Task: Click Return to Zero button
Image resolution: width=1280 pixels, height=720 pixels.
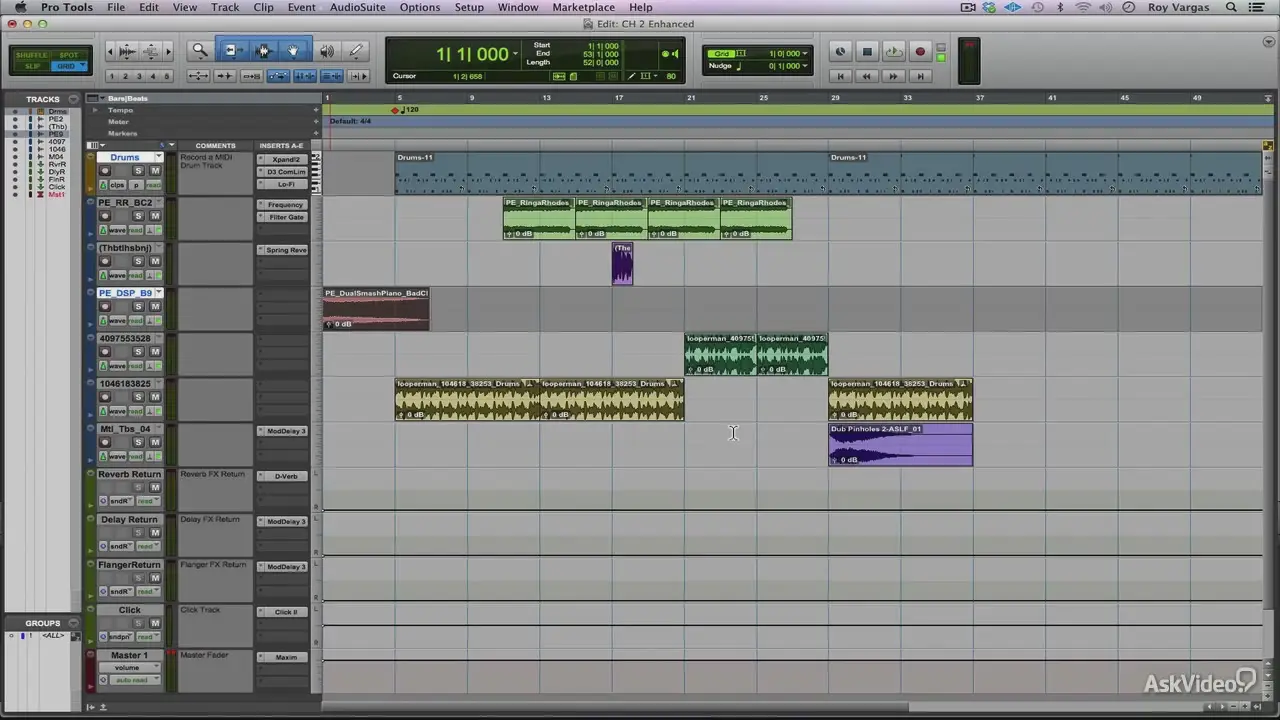Action: [841, 76]
